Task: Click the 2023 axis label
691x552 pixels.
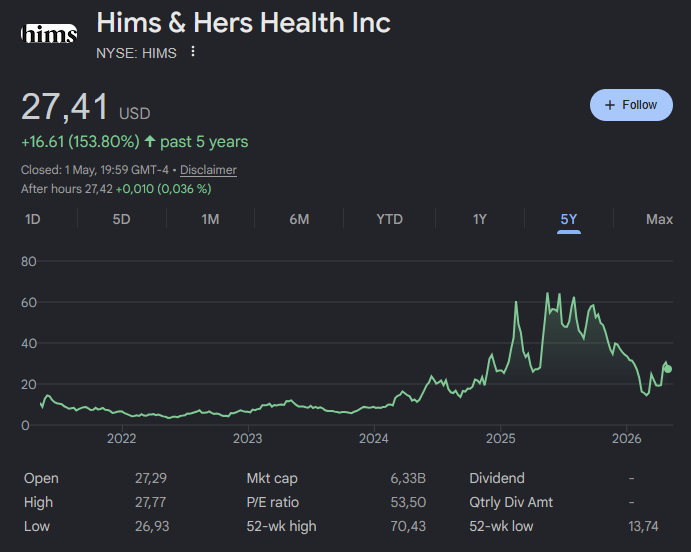Action: (248, 438)
